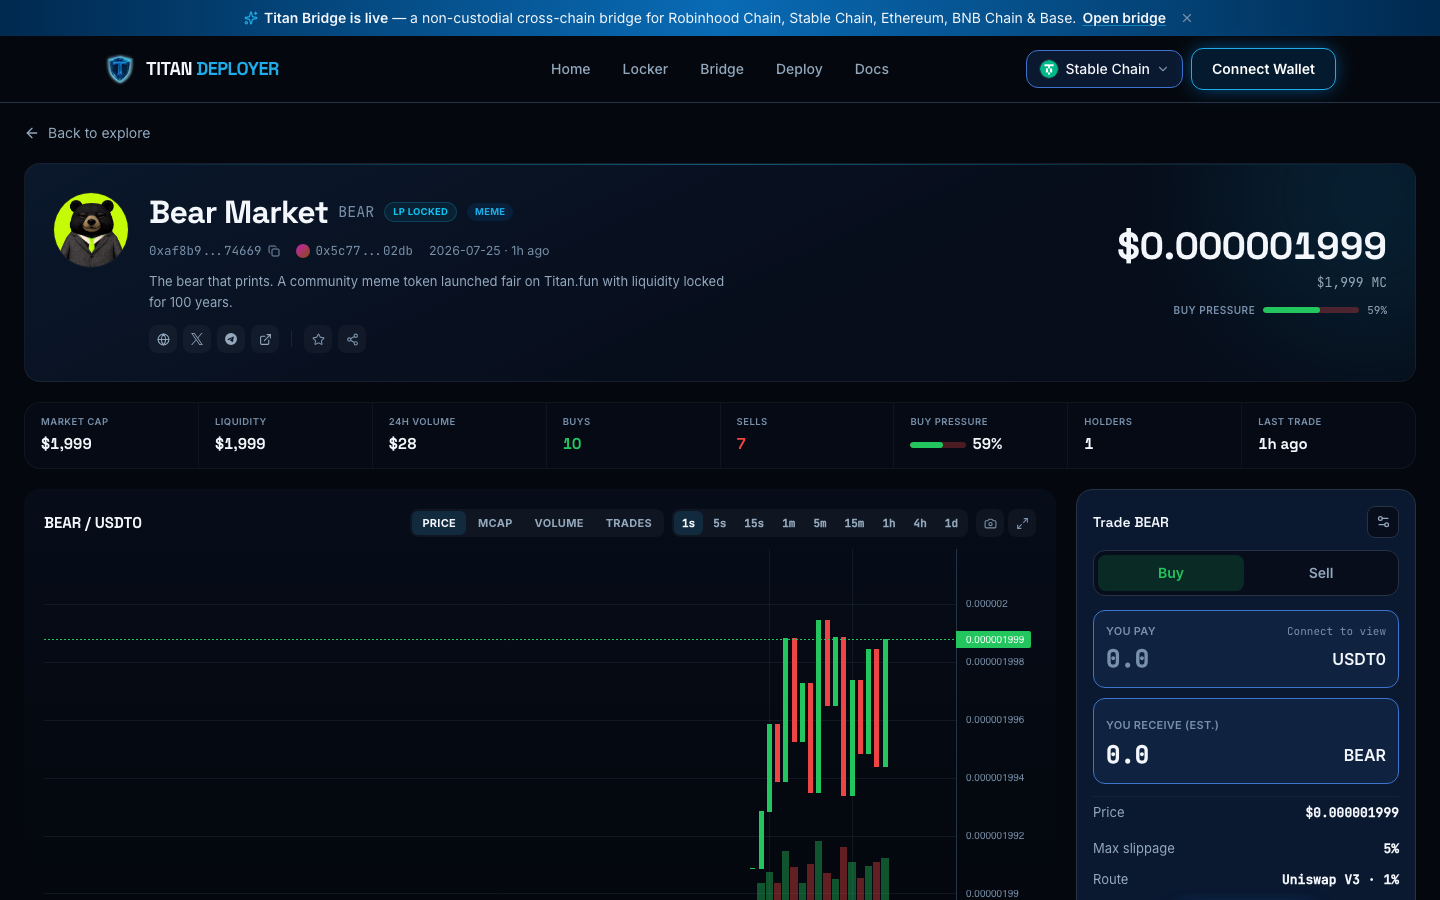
Task: Copy the contract address 0xaf8b9...74669
Action: [x=274, y=251]
